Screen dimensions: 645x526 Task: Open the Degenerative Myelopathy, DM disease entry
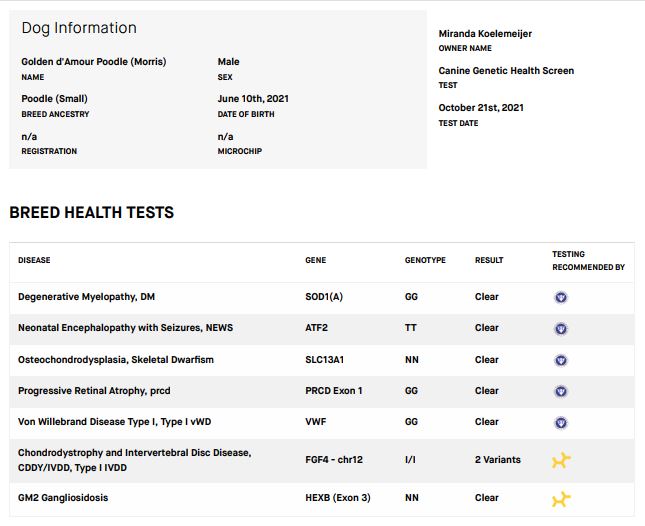tap(86, 297)
